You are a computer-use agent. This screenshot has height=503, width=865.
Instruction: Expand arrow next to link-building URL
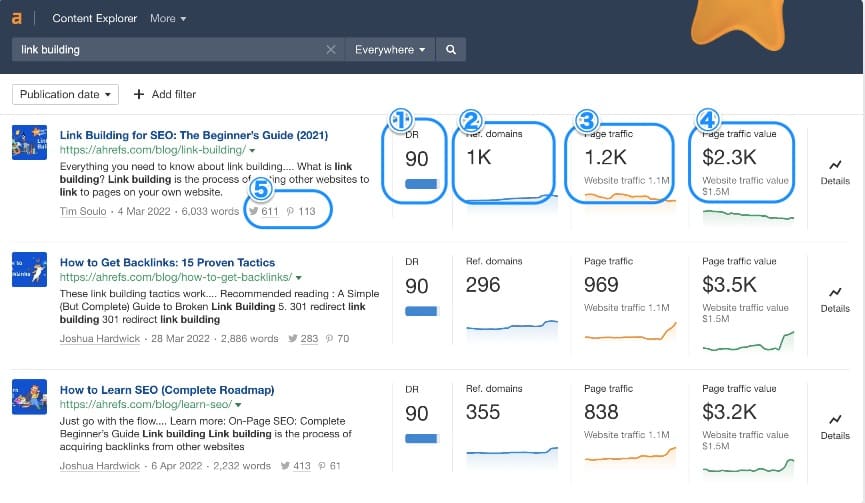[x=252, y=151]
